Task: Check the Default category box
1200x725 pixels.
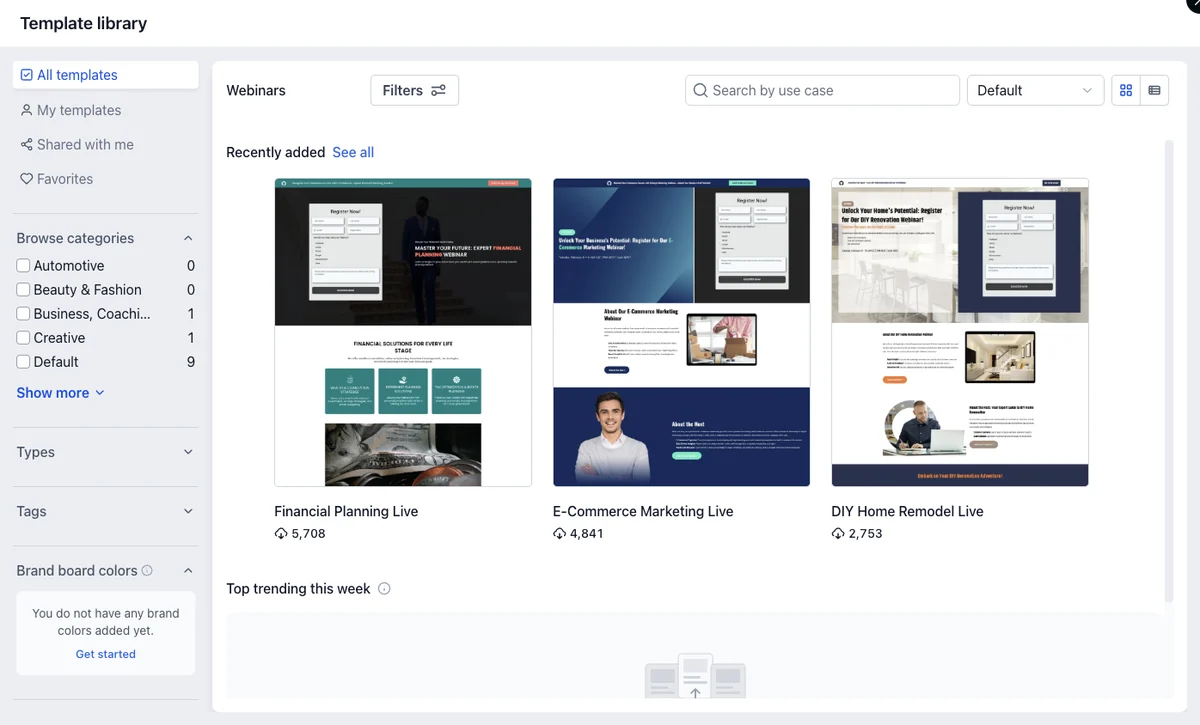Action: click(x=23, y=362)
